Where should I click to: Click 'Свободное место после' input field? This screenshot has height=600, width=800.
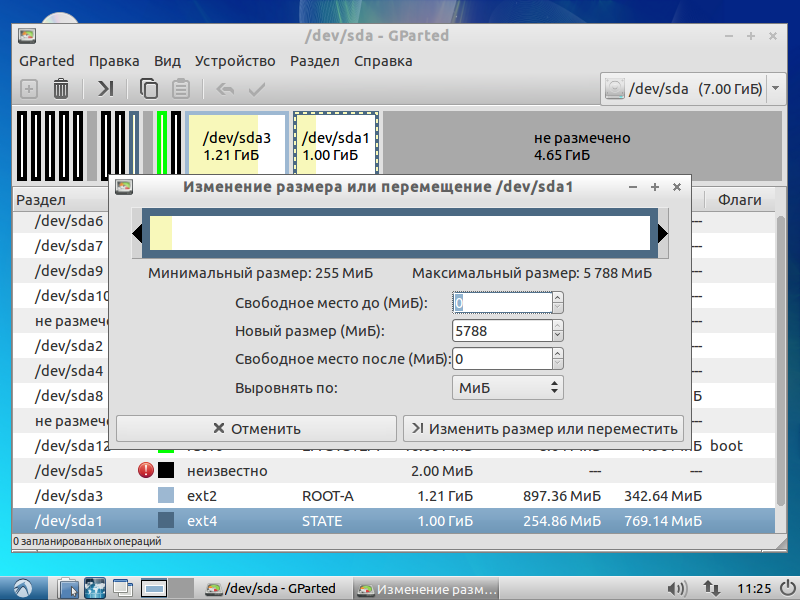pyautogui.click(x=502, y=359)
